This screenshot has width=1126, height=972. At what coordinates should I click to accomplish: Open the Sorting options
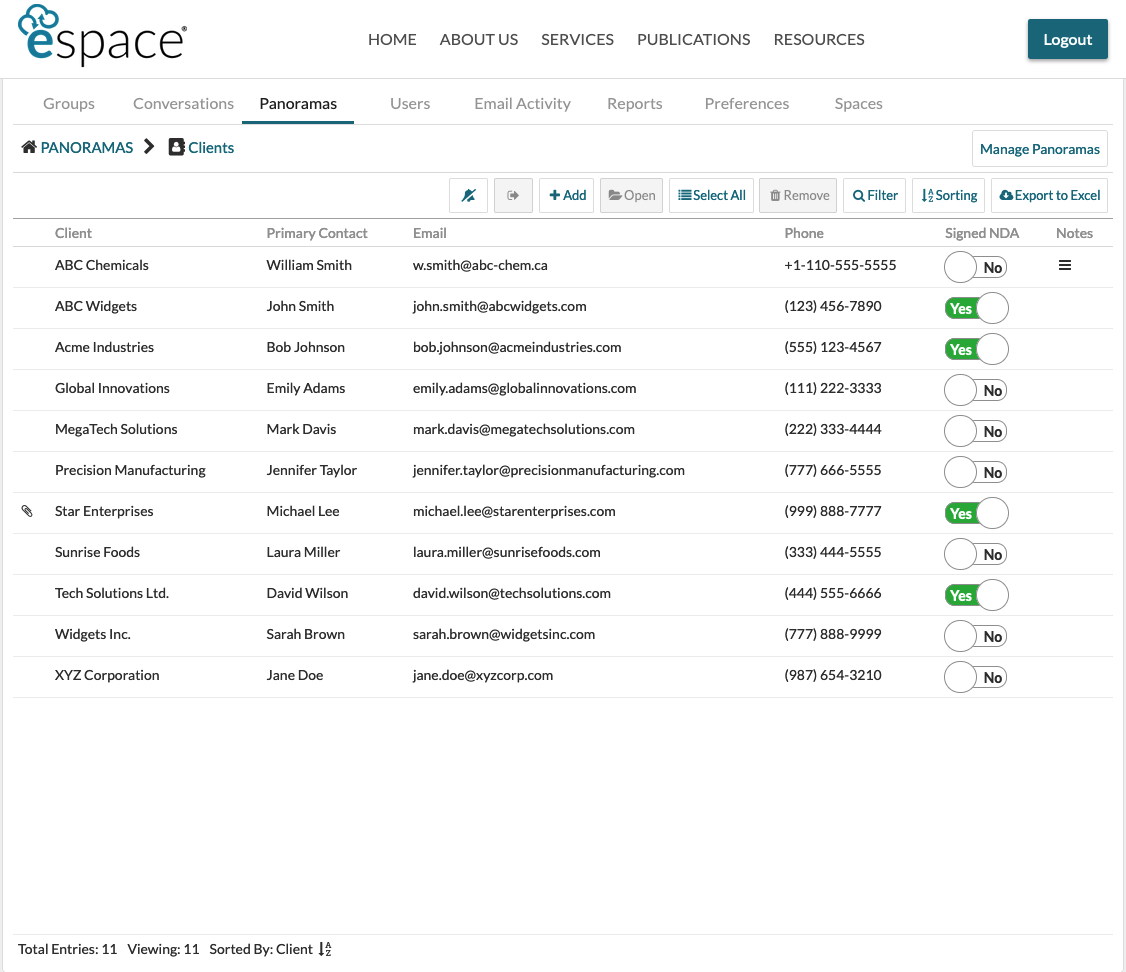(949, 195)
